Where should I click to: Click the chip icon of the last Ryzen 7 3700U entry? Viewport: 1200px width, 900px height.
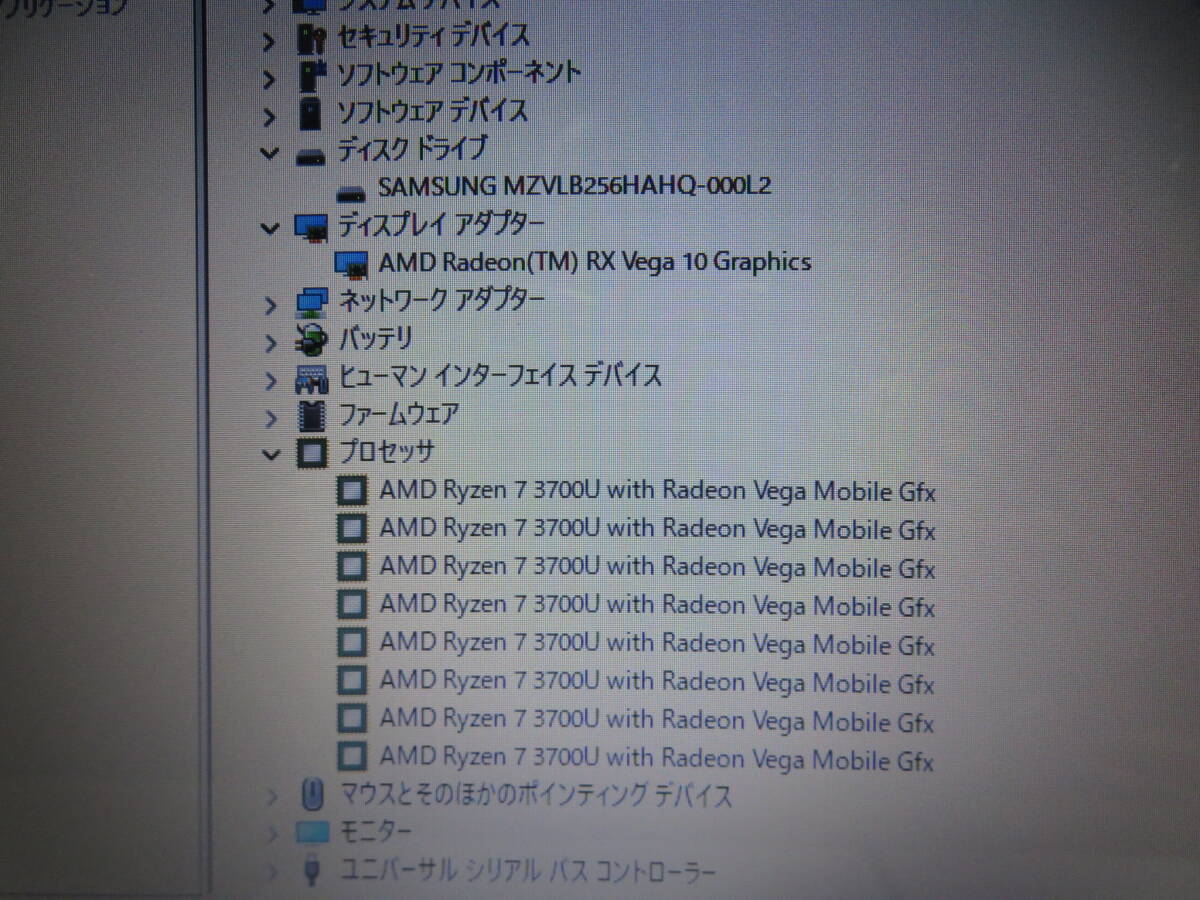pyautogui.click(x=351, y=754)
